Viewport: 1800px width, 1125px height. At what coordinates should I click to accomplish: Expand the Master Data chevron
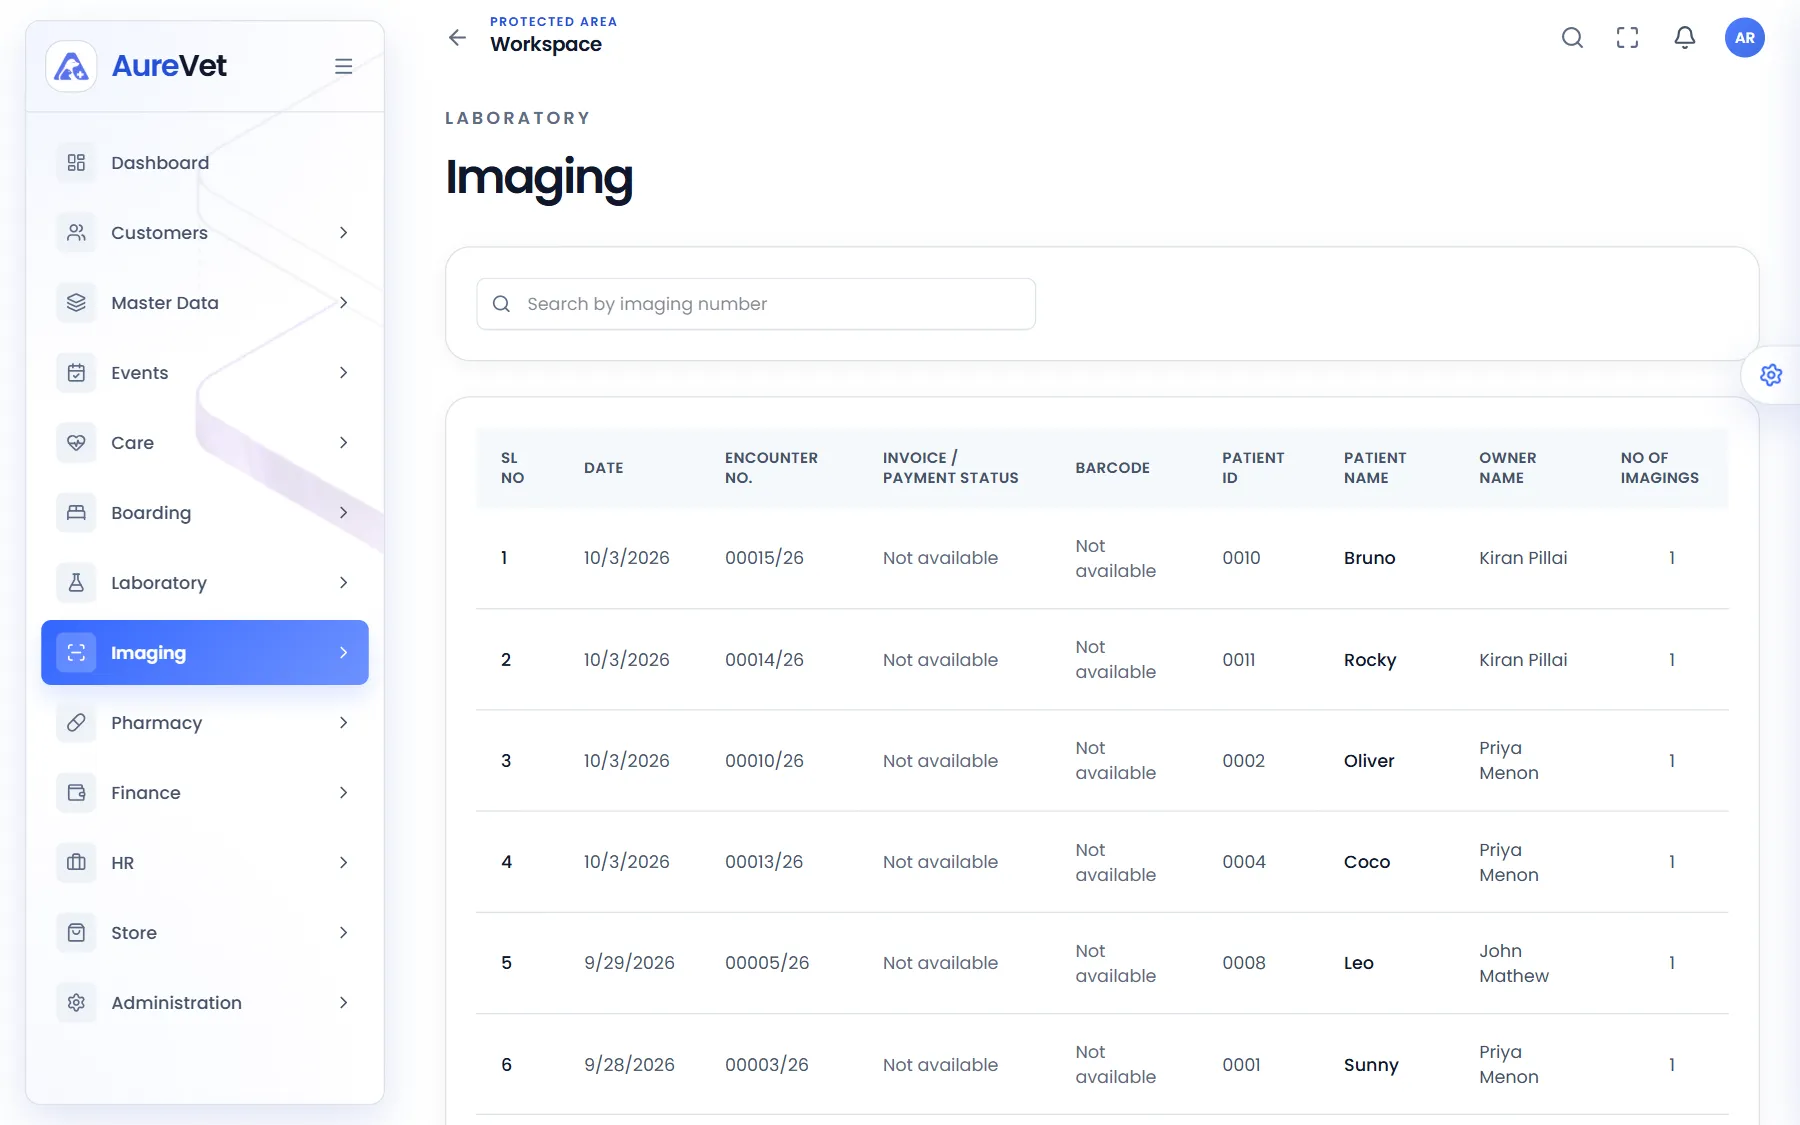(x=343, y=303)
